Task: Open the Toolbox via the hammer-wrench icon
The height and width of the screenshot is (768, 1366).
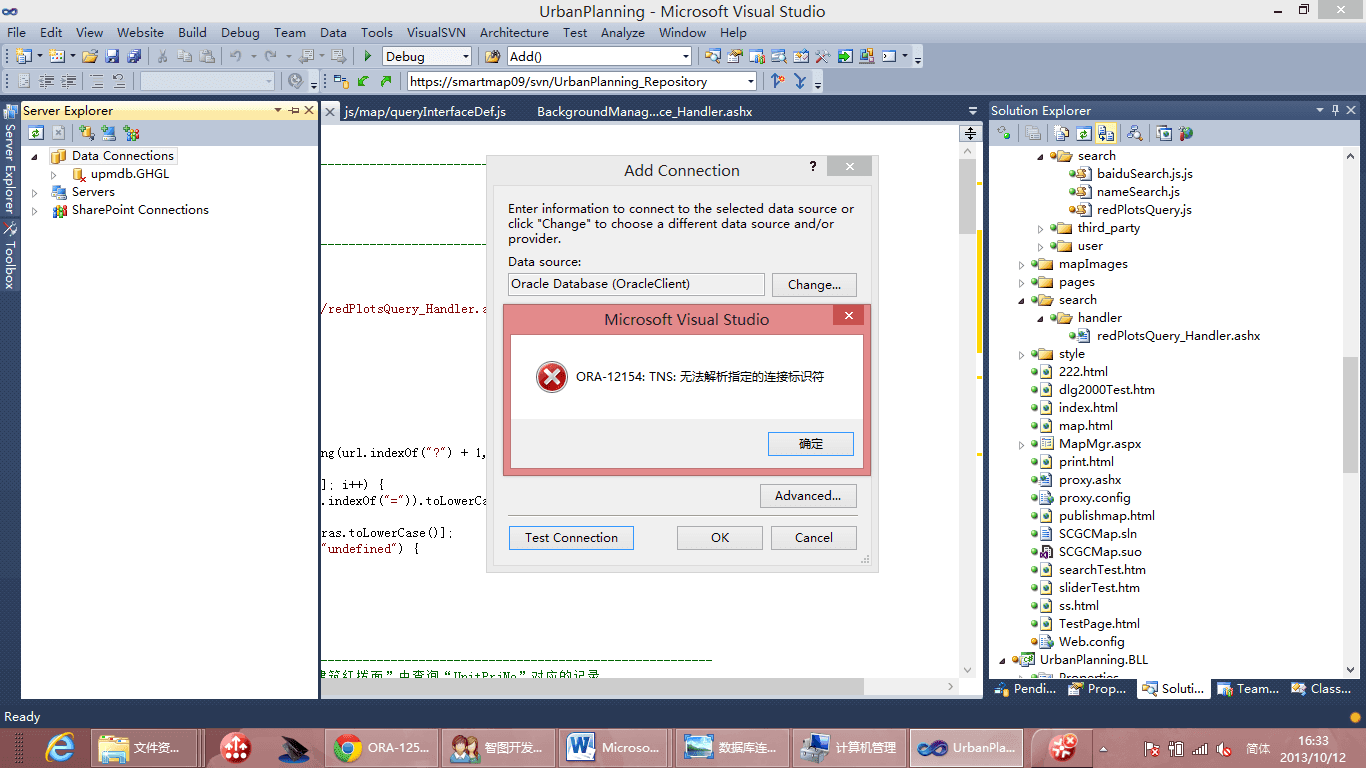Action: 823,56
